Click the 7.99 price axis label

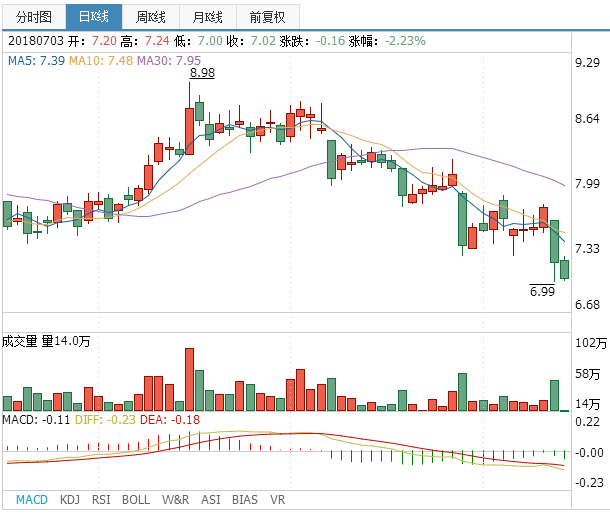click(x=587, y=183)
